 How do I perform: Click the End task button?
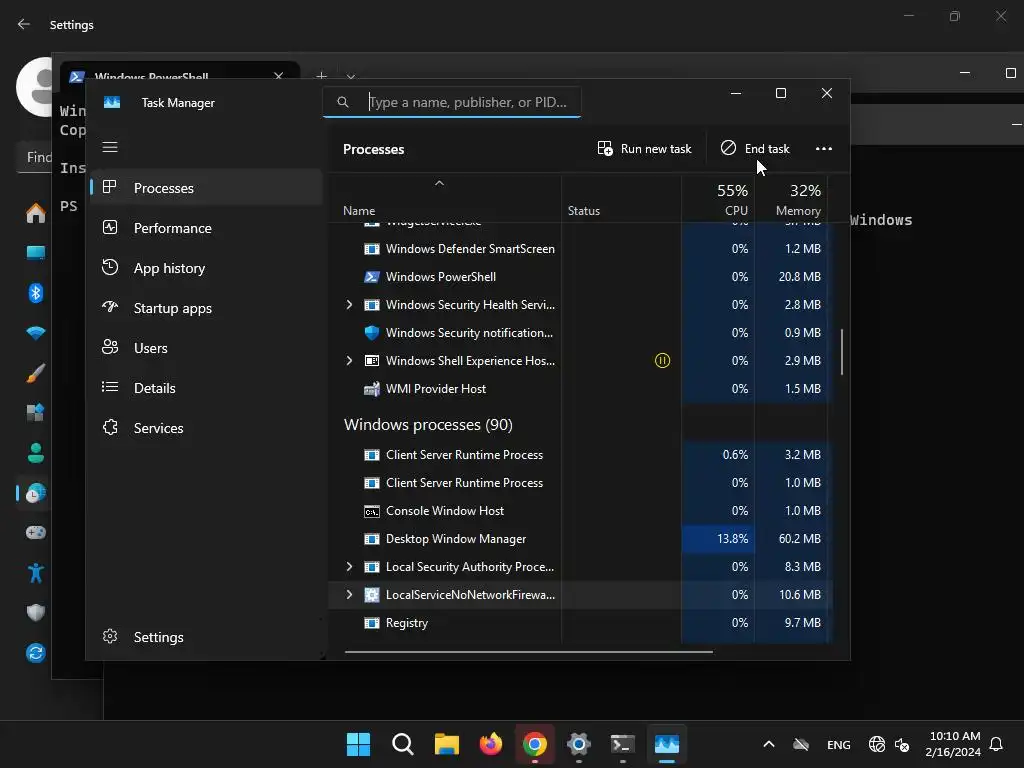click(756, 149)
